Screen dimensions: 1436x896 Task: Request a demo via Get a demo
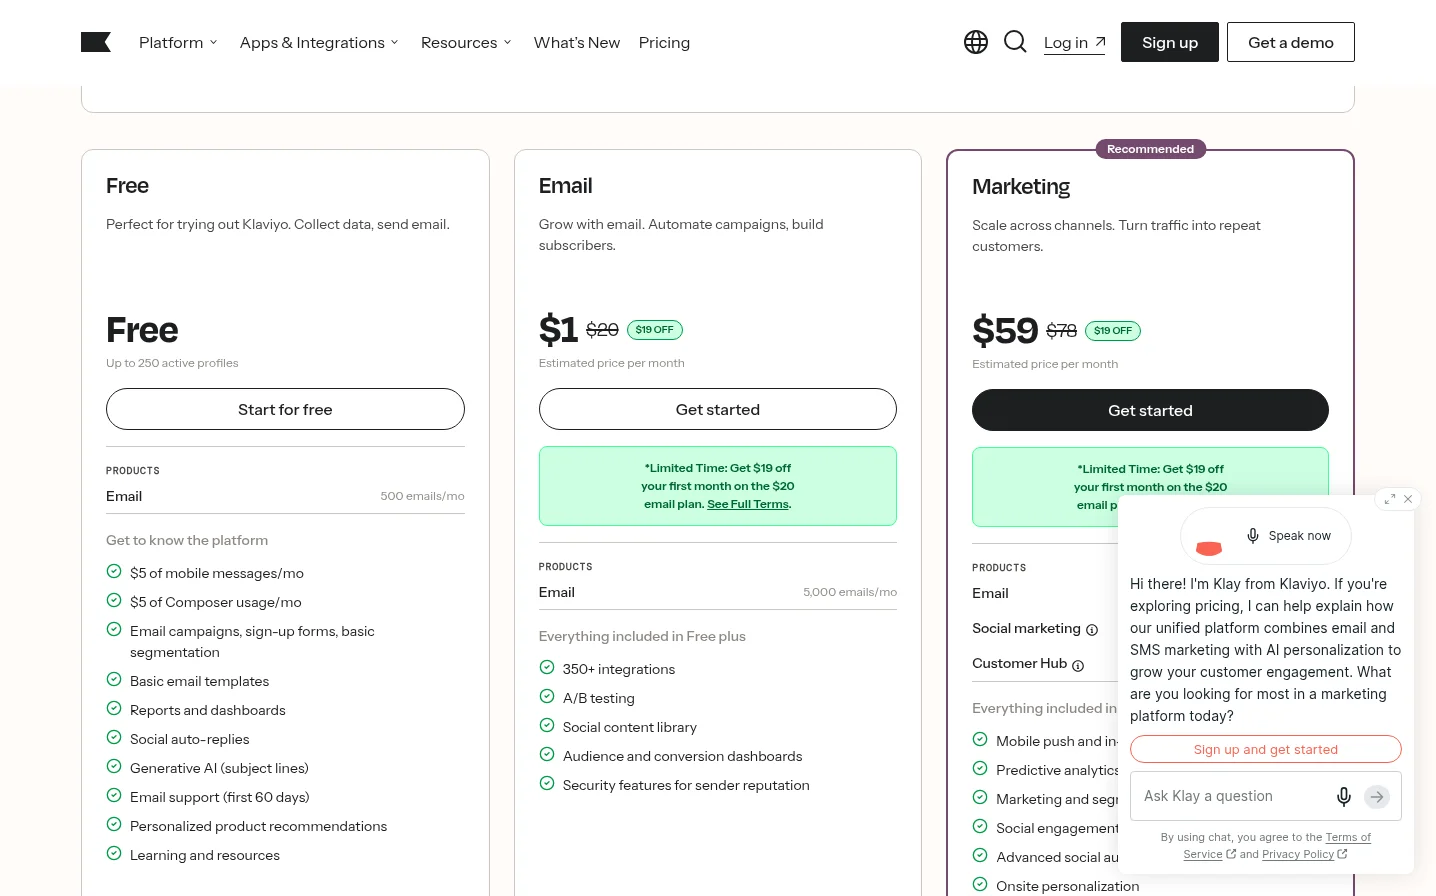(1291, 42)
